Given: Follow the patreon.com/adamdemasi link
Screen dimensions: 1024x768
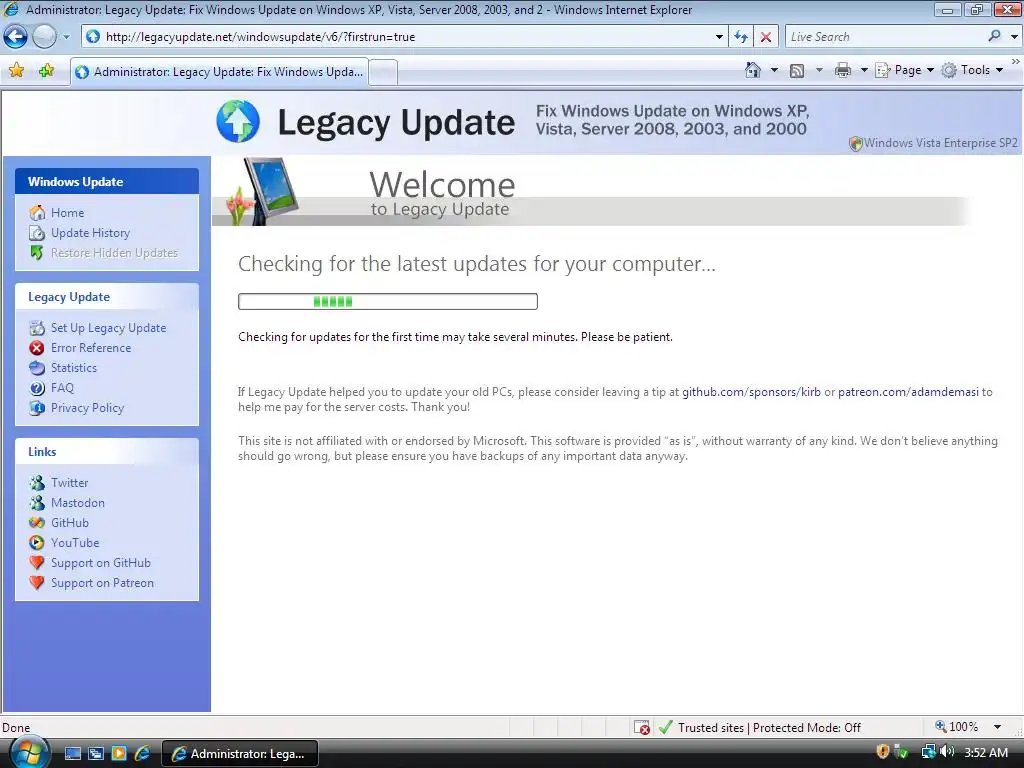Looking at the screenshot, I should pos(908,392).
